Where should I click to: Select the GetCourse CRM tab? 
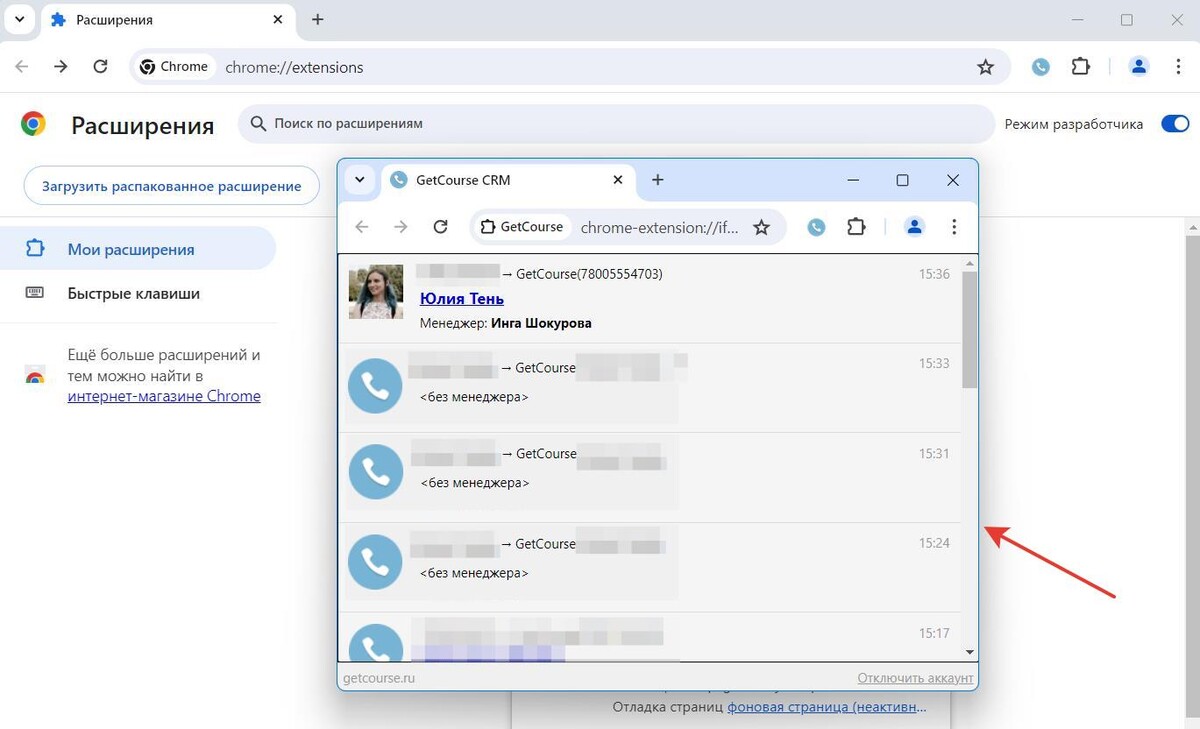click(x=508, y=180)
